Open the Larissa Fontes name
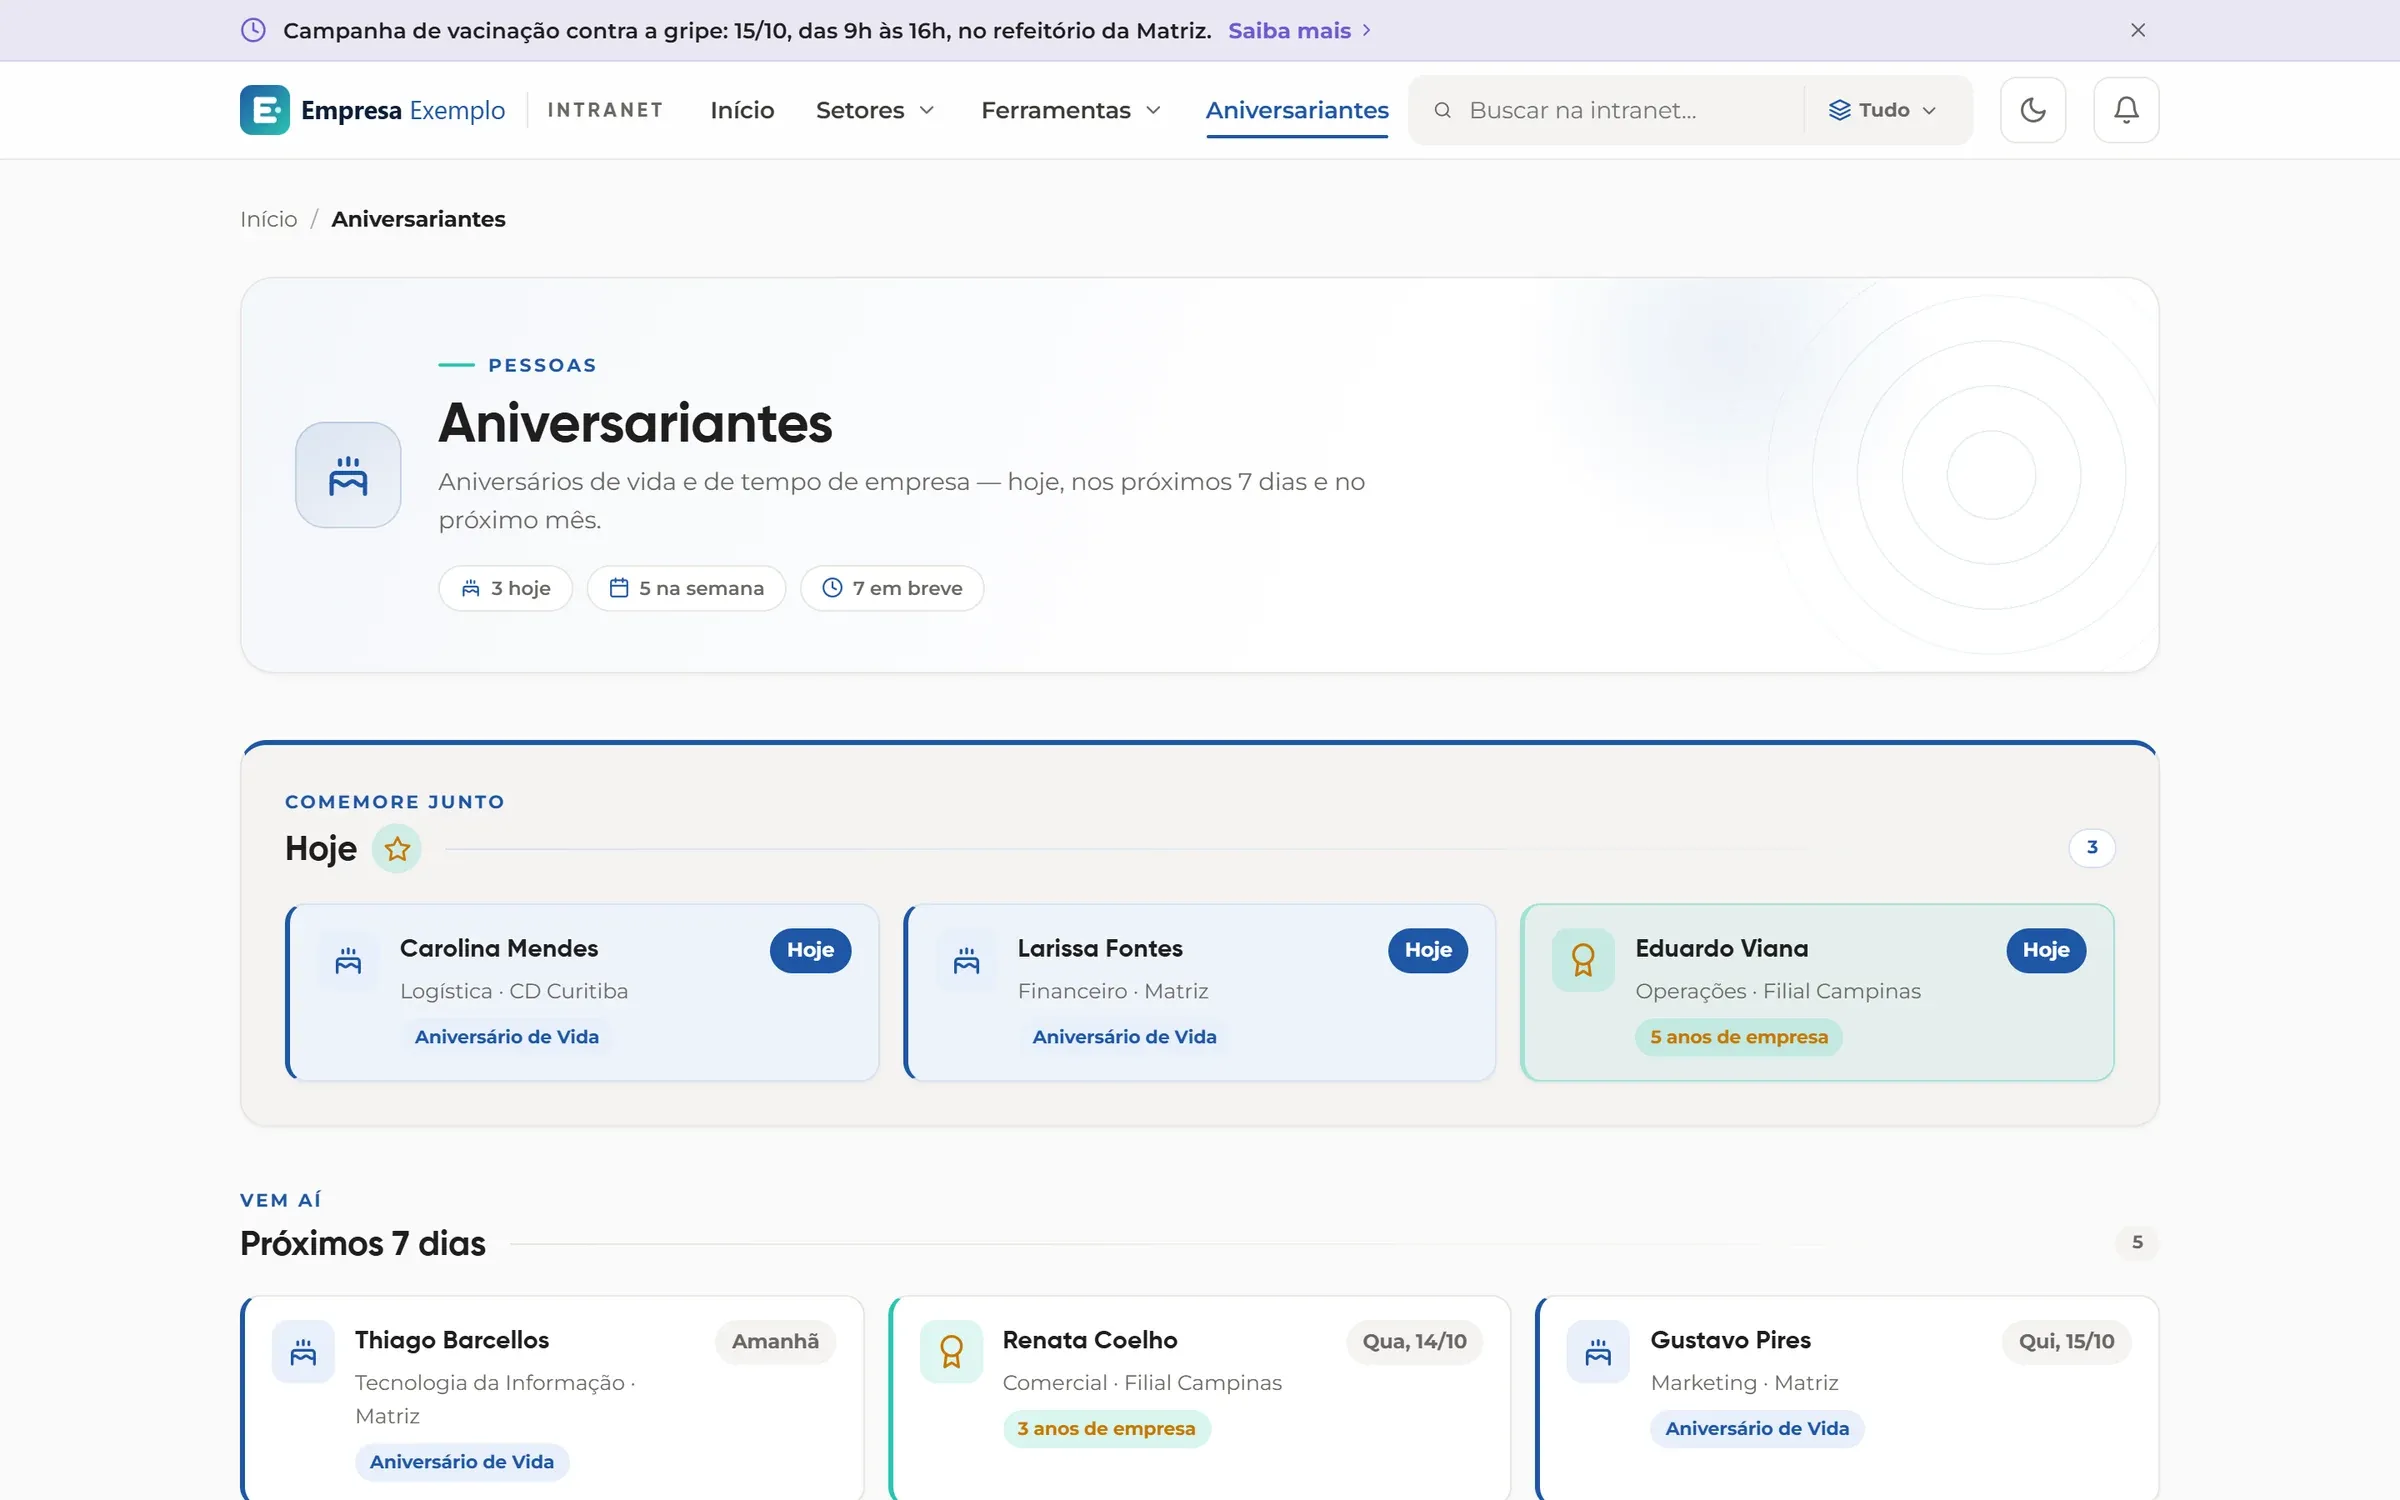2400x1500 pixels. pos(1100,948)
